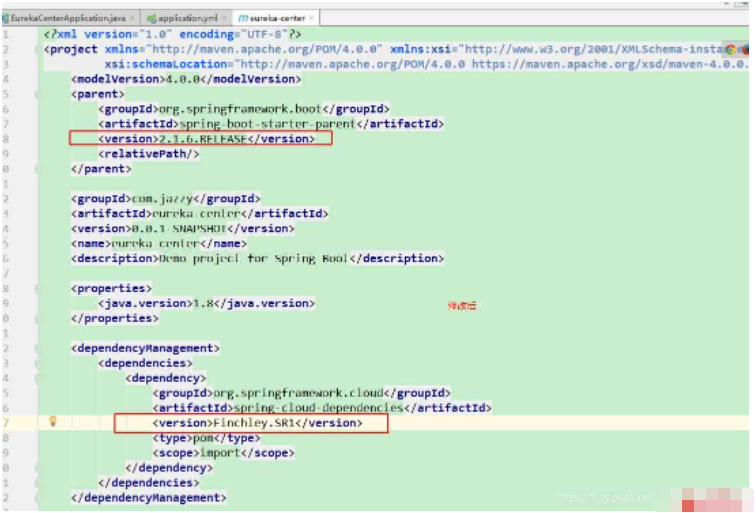The height and width of the screenshot is (513, 756).
Task: Click the closing </dependency> tag
Action: coord(169,468)
